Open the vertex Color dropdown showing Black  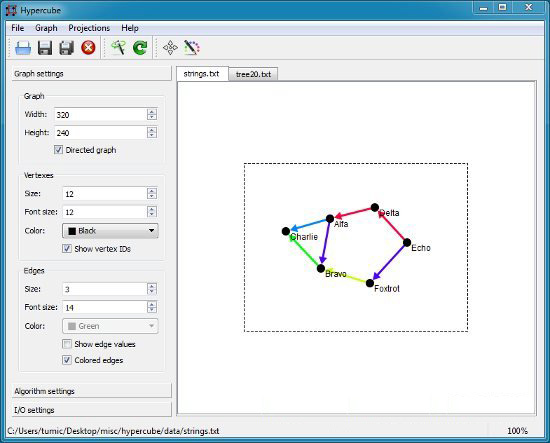110,231
